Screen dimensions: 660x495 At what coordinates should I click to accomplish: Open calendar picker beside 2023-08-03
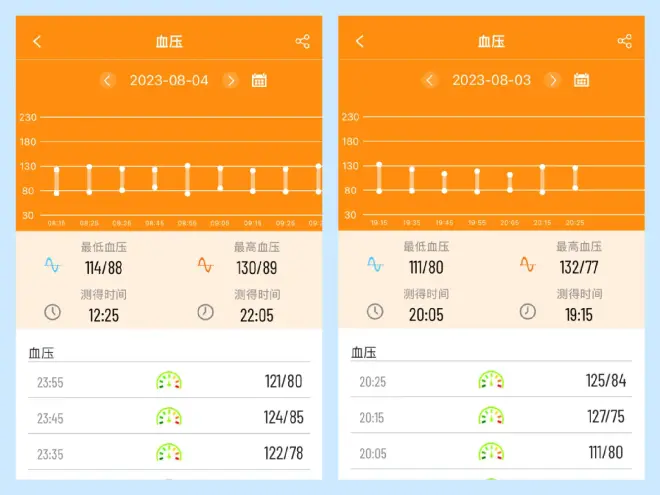pyautogui.click(x=581, y=80)
